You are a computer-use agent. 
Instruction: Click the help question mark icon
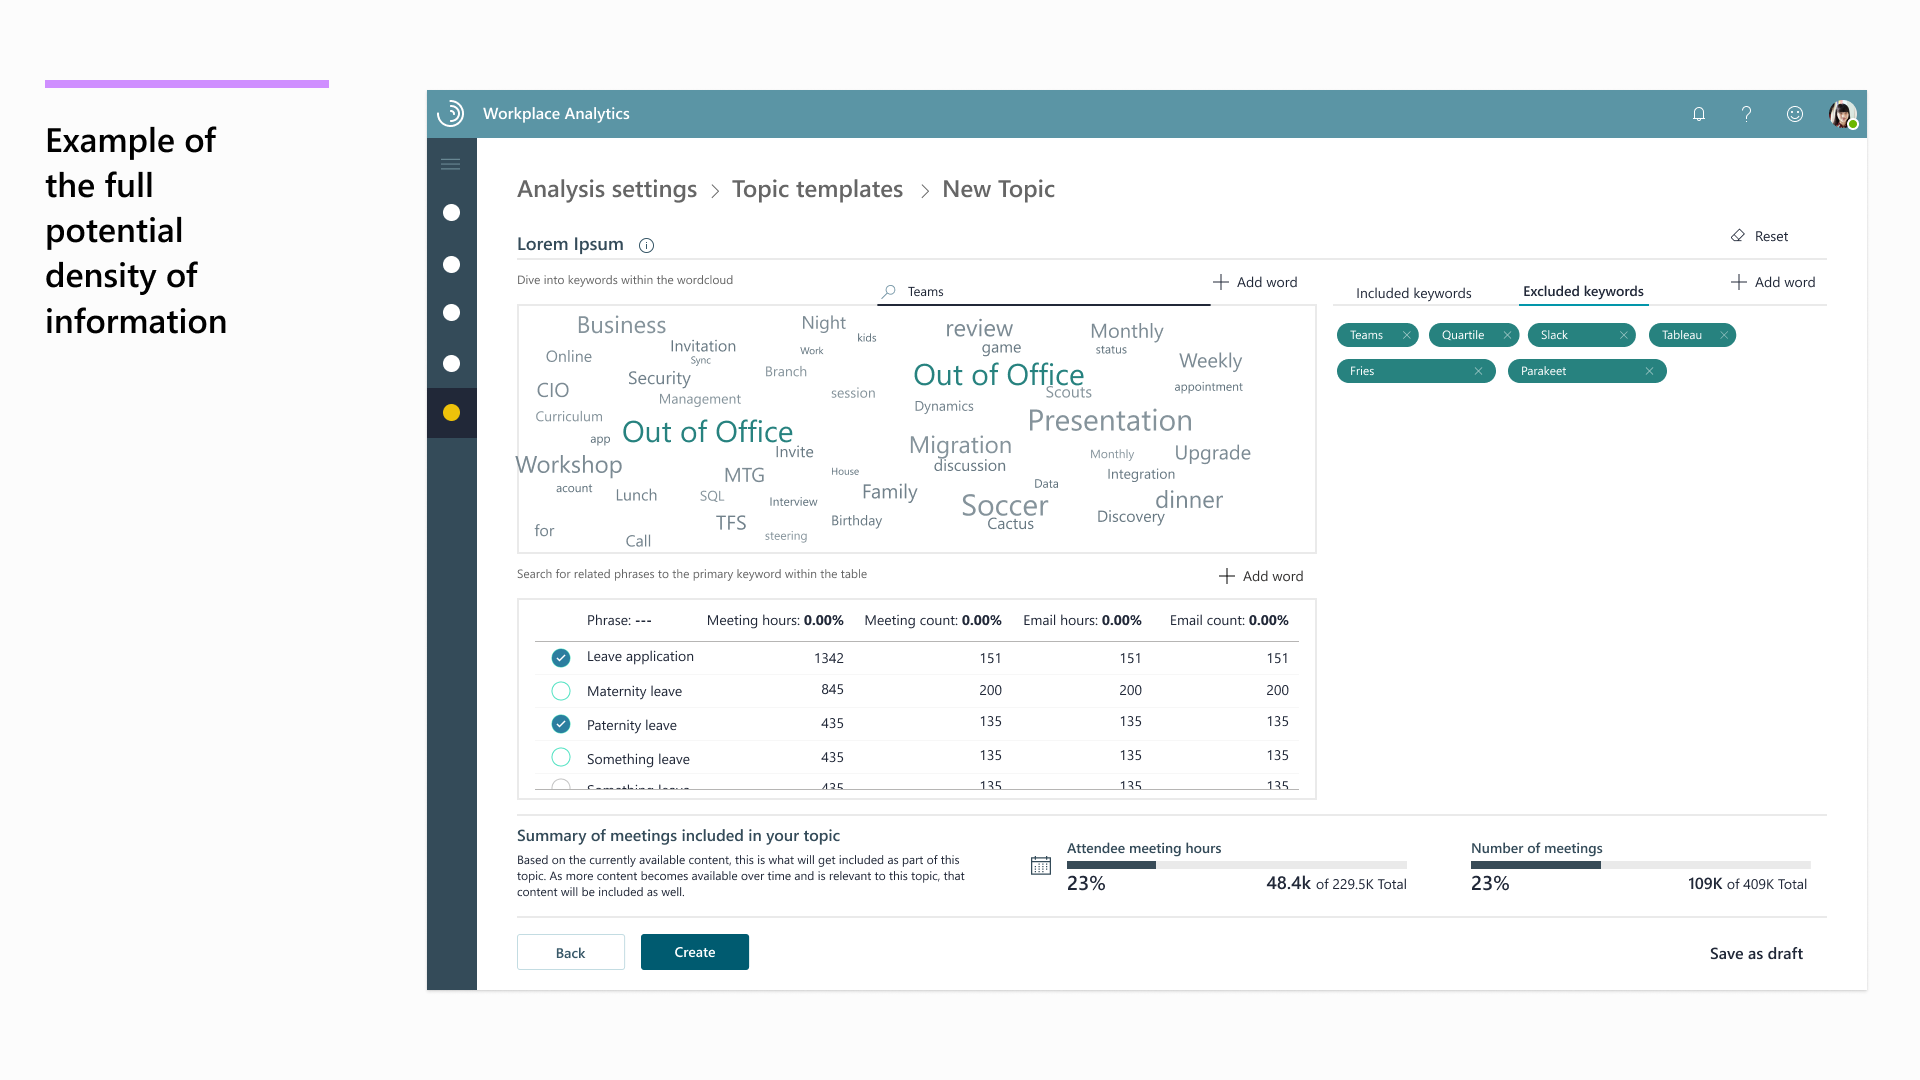pyautogui.click(x=1746, y=114)
